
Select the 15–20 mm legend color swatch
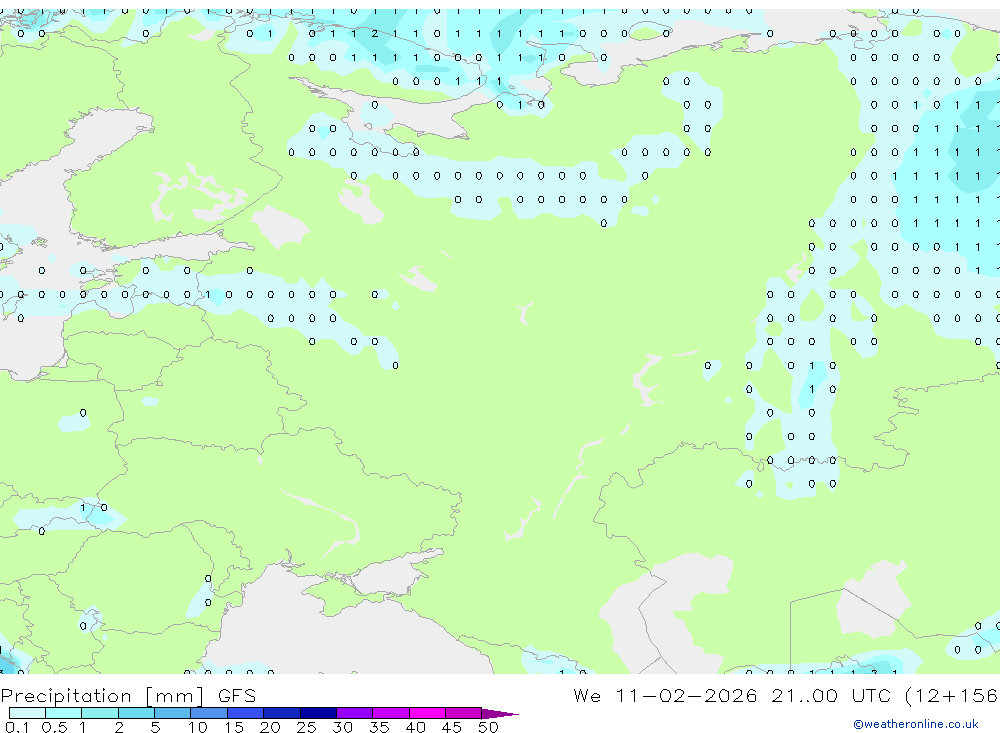tap(245, 713)
